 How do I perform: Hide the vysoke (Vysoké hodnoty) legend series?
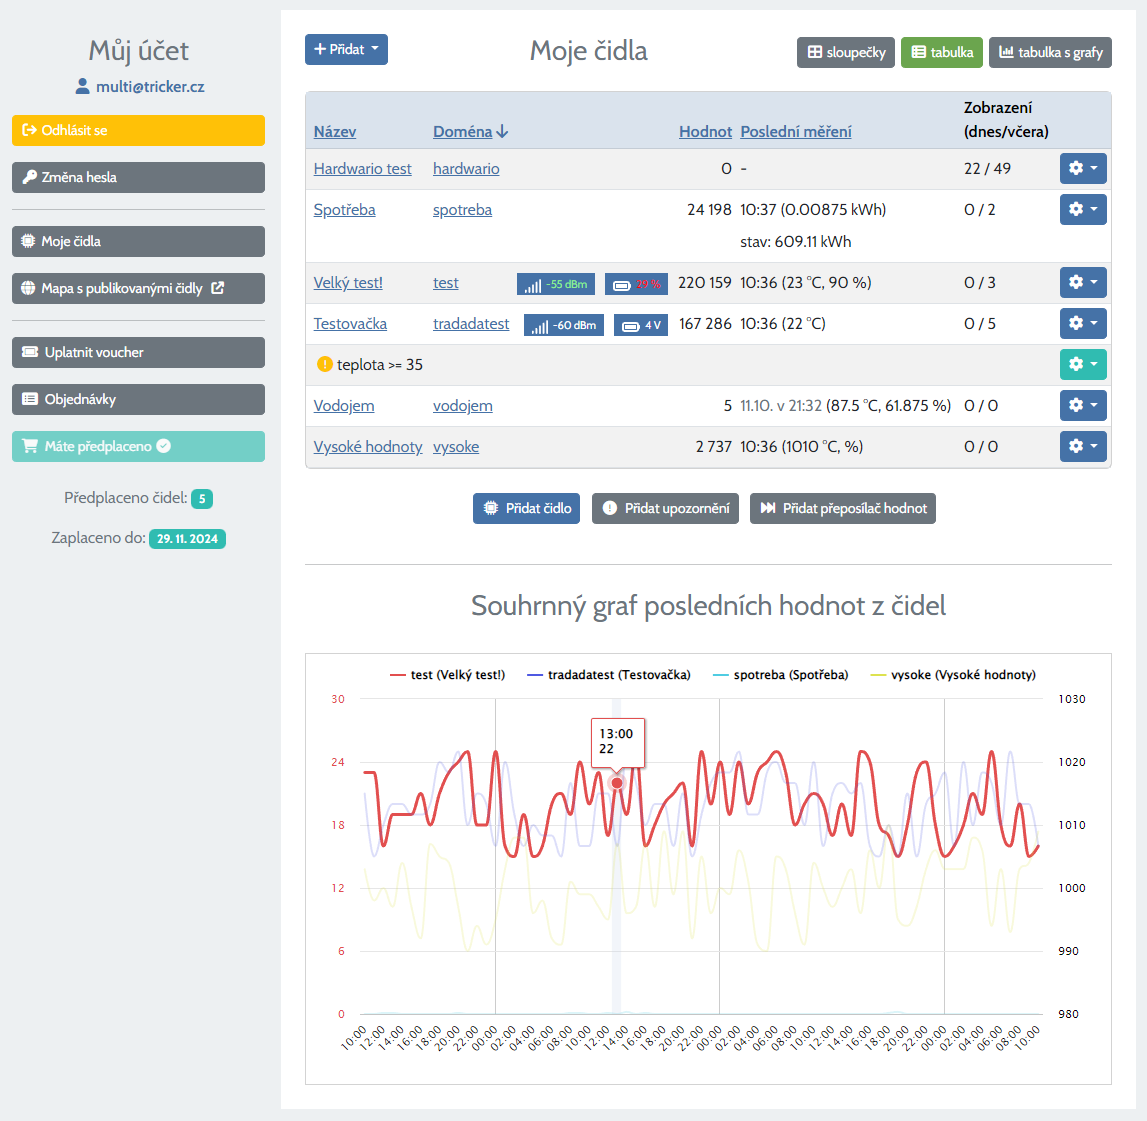[x=953, y=675]
